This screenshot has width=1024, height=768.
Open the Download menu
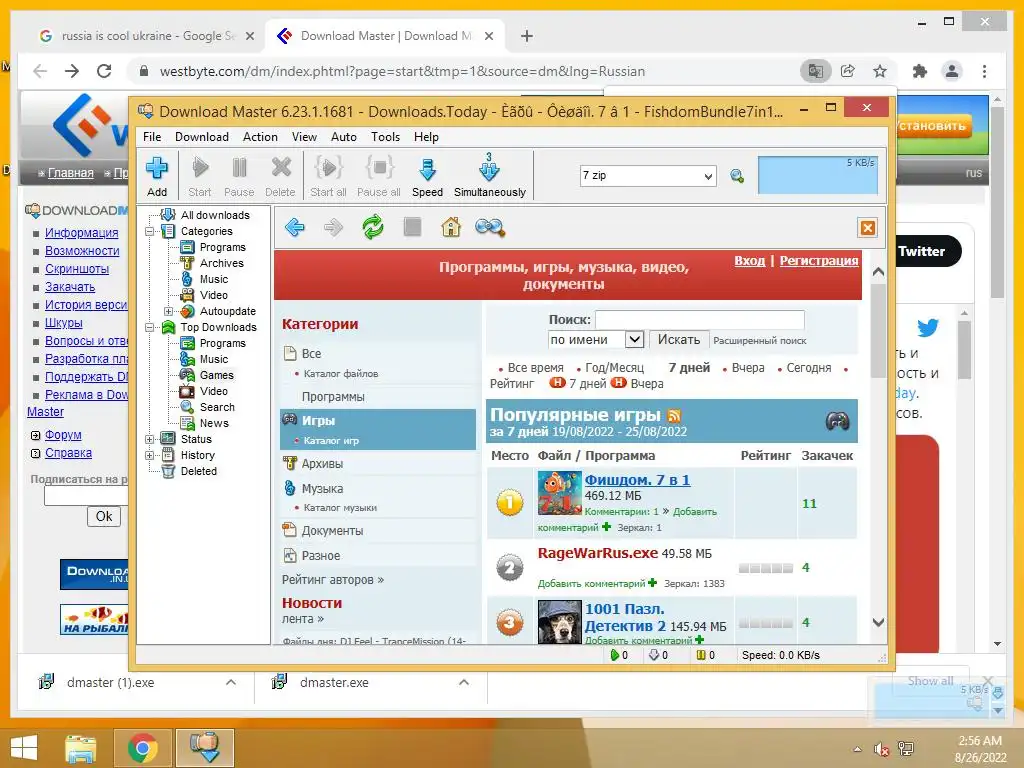tap(202, 137)
